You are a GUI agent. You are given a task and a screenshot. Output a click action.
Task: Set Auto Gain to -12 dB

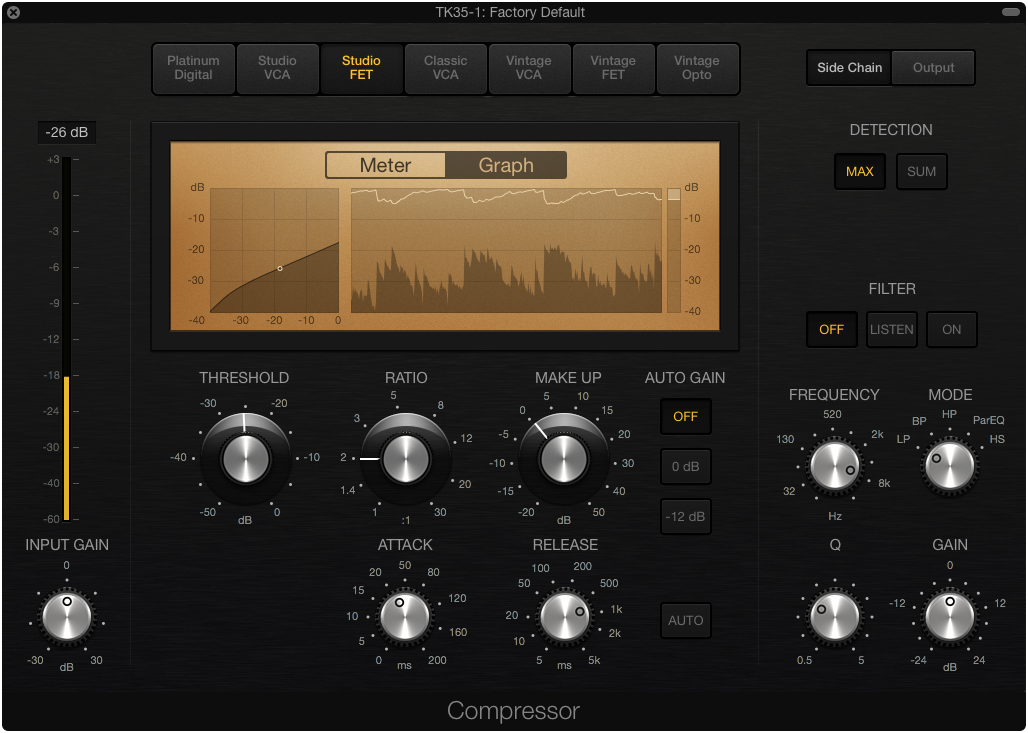point(685,517)
